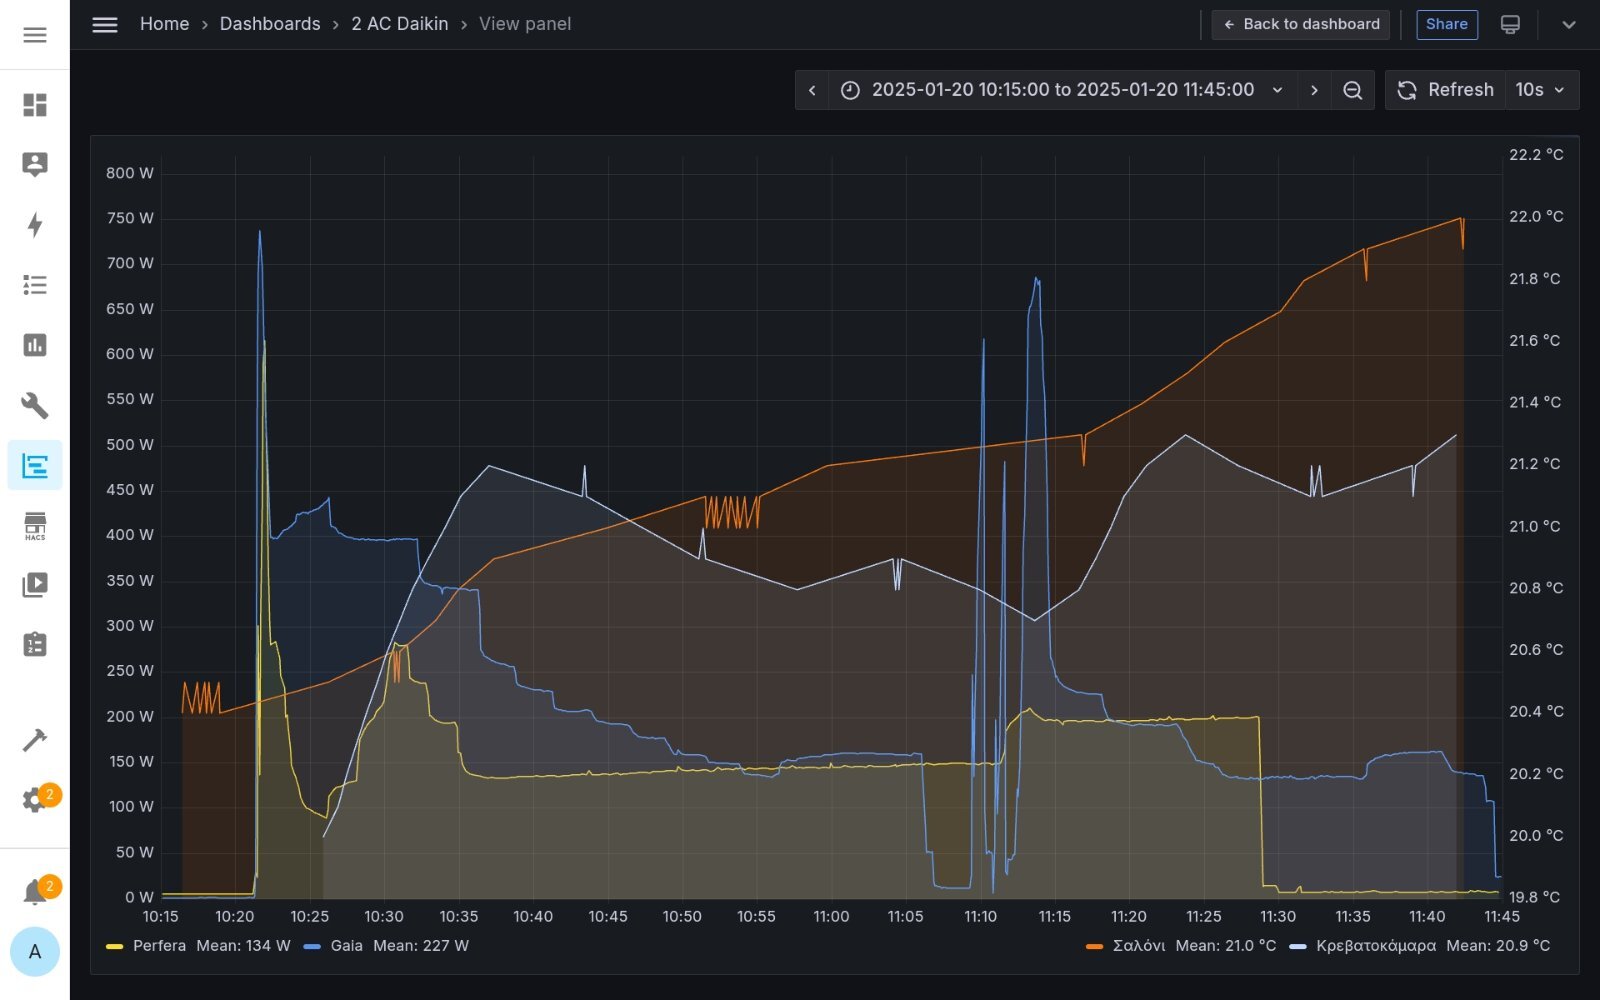The image size is (1600, 1000).
Task: Click Back to dashboard button
Action: click(x=1301, y=24)
